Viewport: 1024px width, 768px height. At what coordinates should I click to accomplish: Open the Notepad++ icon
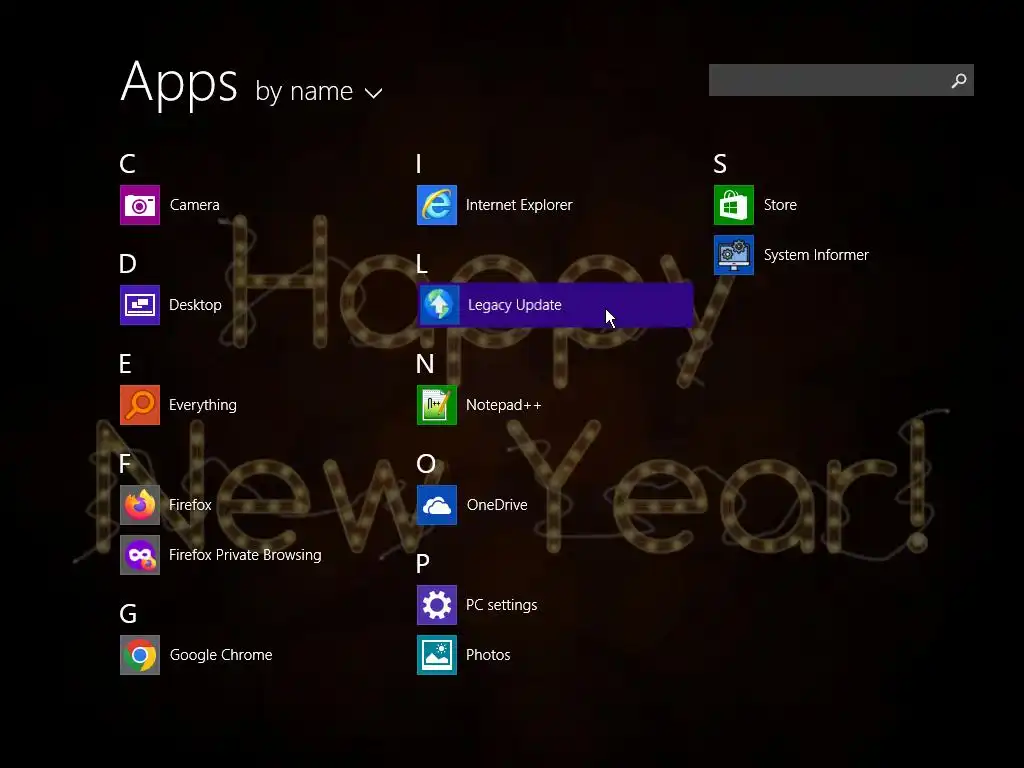(x=437, y=405)
